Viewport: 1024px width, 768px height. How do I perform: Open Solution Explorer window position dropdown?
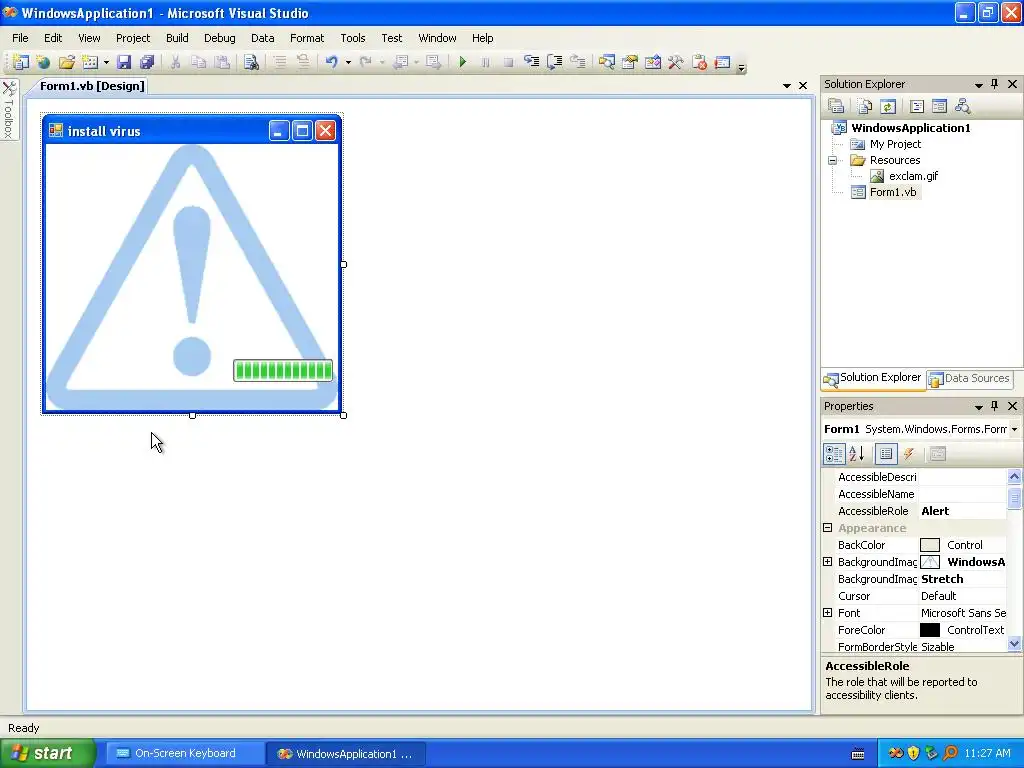tap(978, 84)
